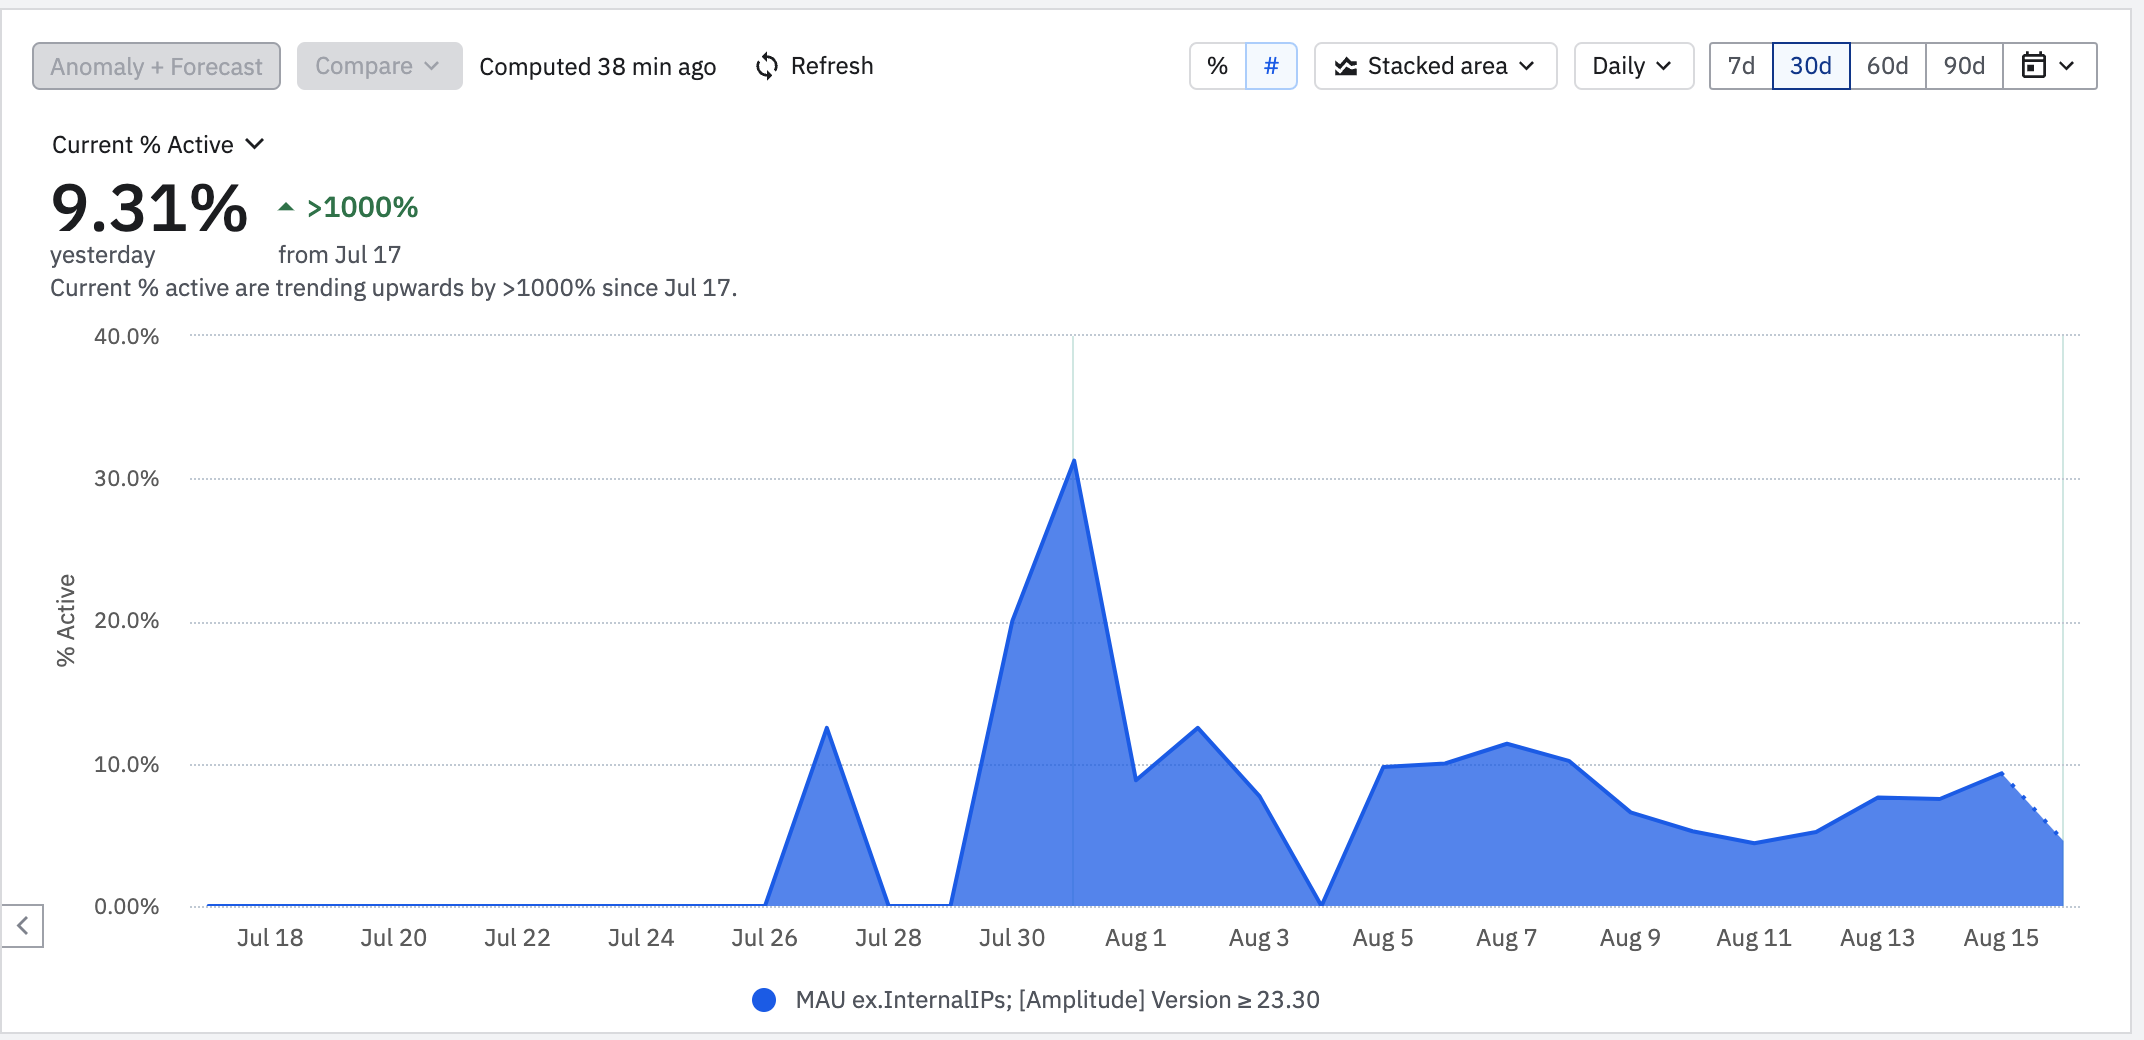
Task: Click the Anomaly + Forecast button
Action: [156, 66]
